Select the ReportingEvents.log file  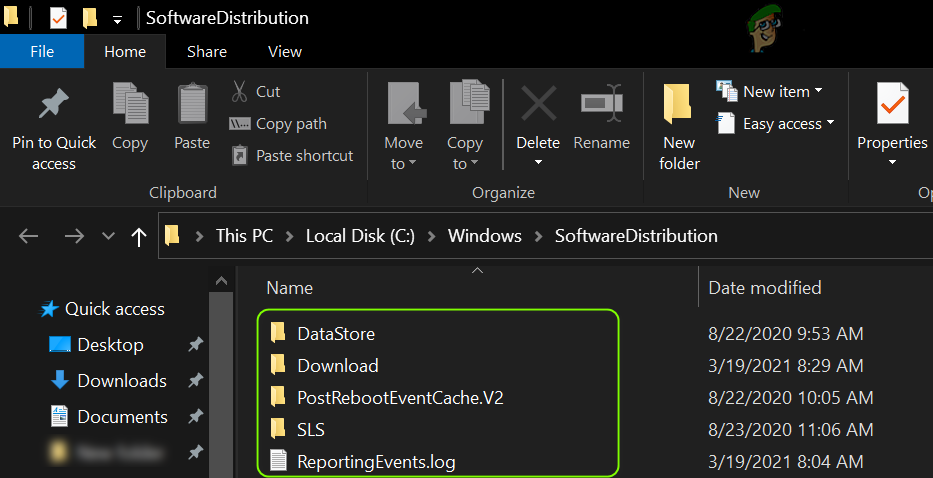click(x=377, y=461)
